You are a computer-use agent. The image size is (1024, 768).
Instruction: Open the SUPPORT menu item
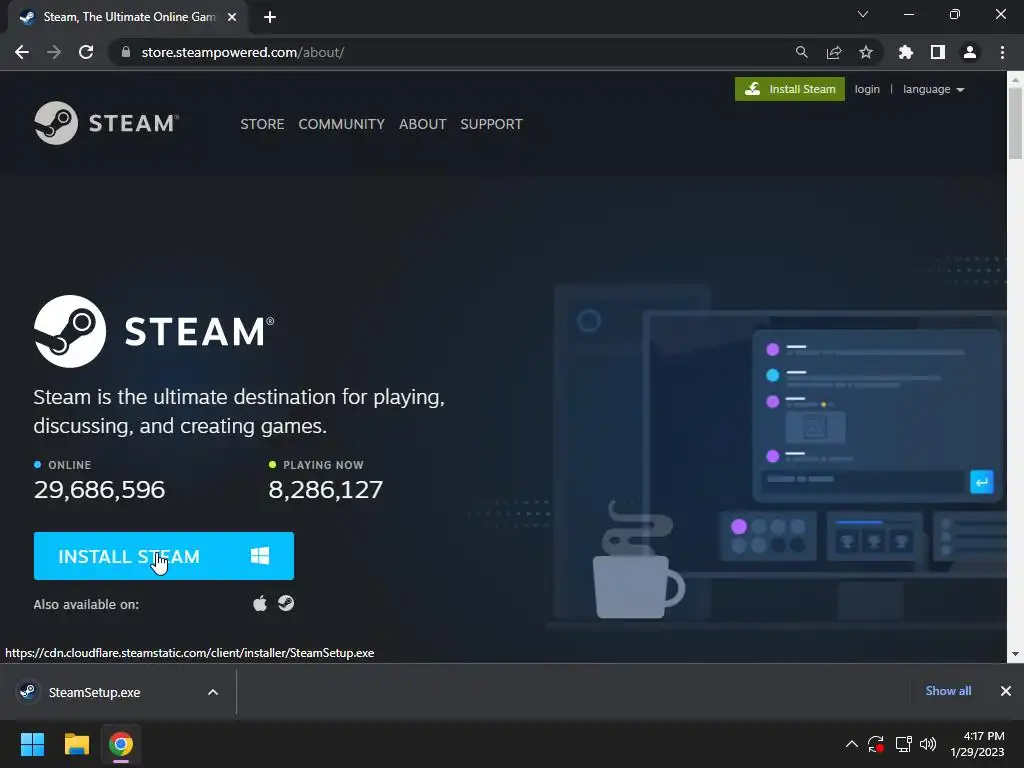click(x=491, y=124)
